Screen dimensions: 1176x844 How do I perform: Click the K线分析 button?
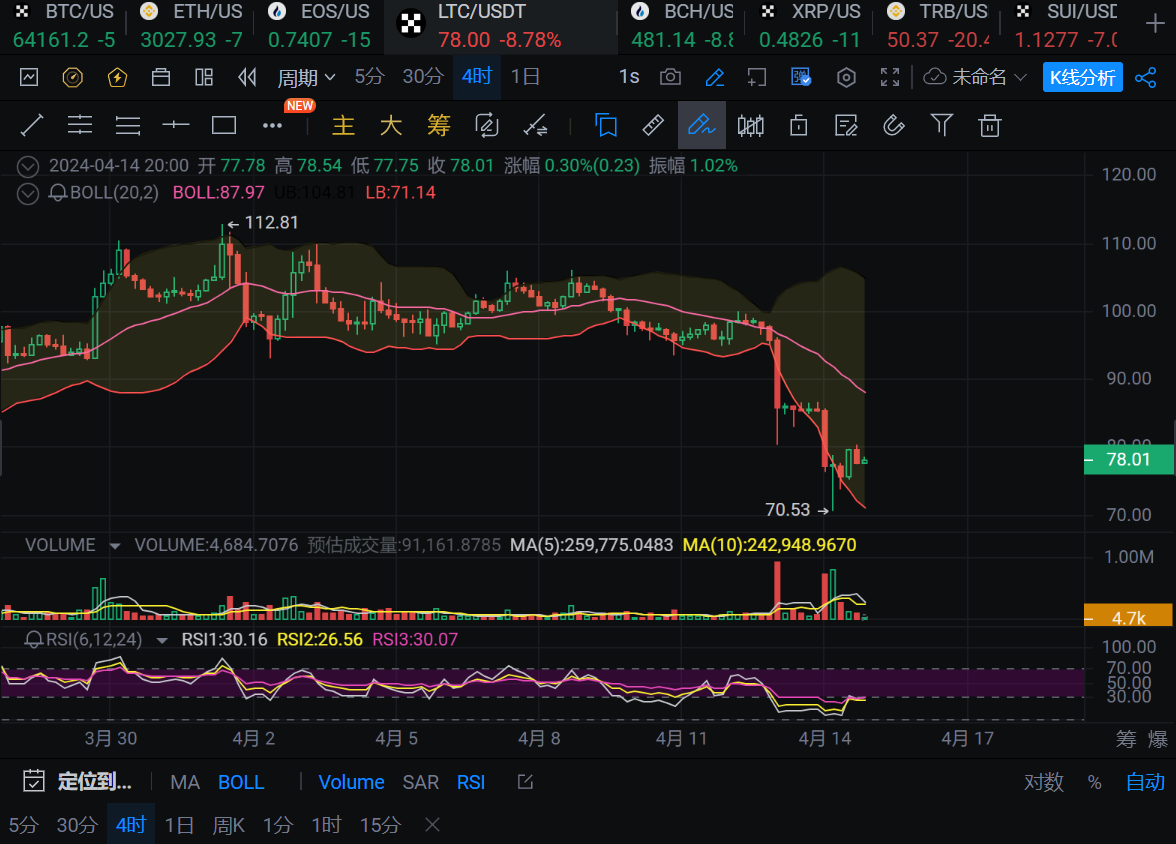(1082, 77)
